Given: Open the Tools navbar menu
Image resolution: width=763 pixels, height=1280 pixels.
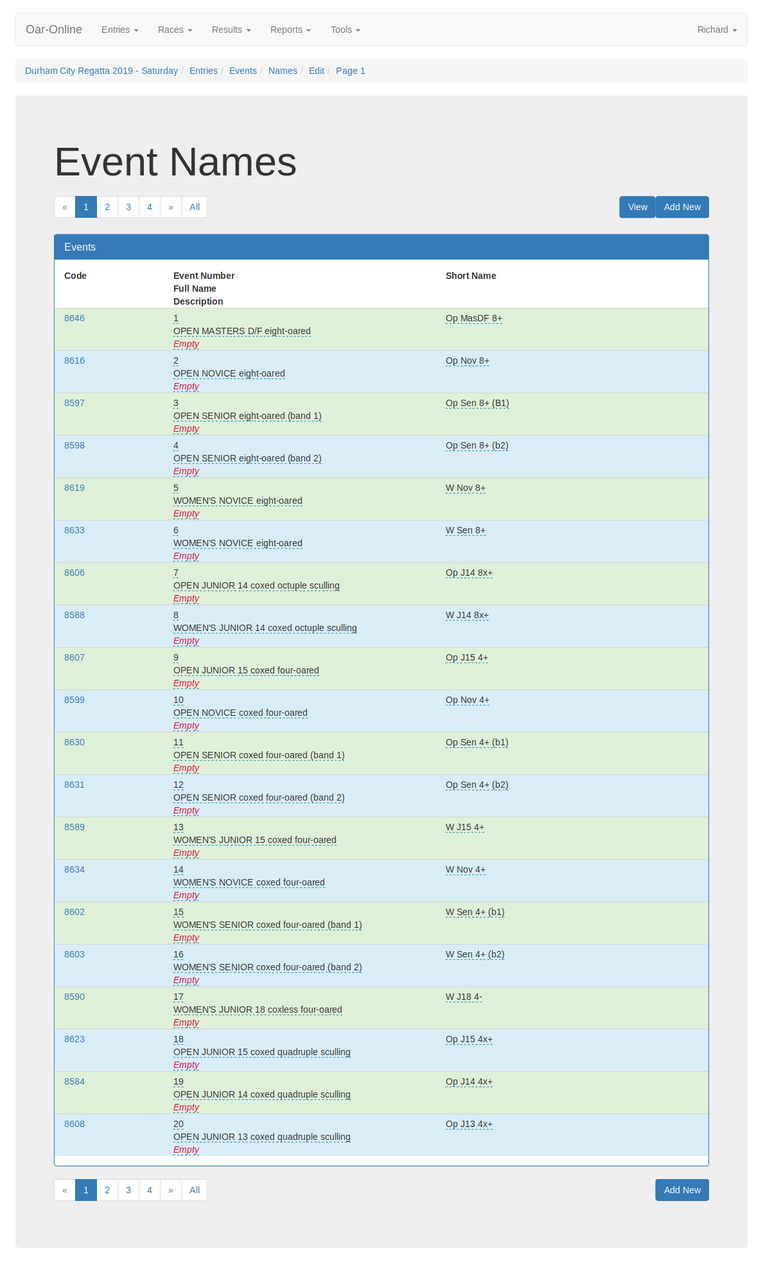Looking at the screenshot, I should point(345,30).
